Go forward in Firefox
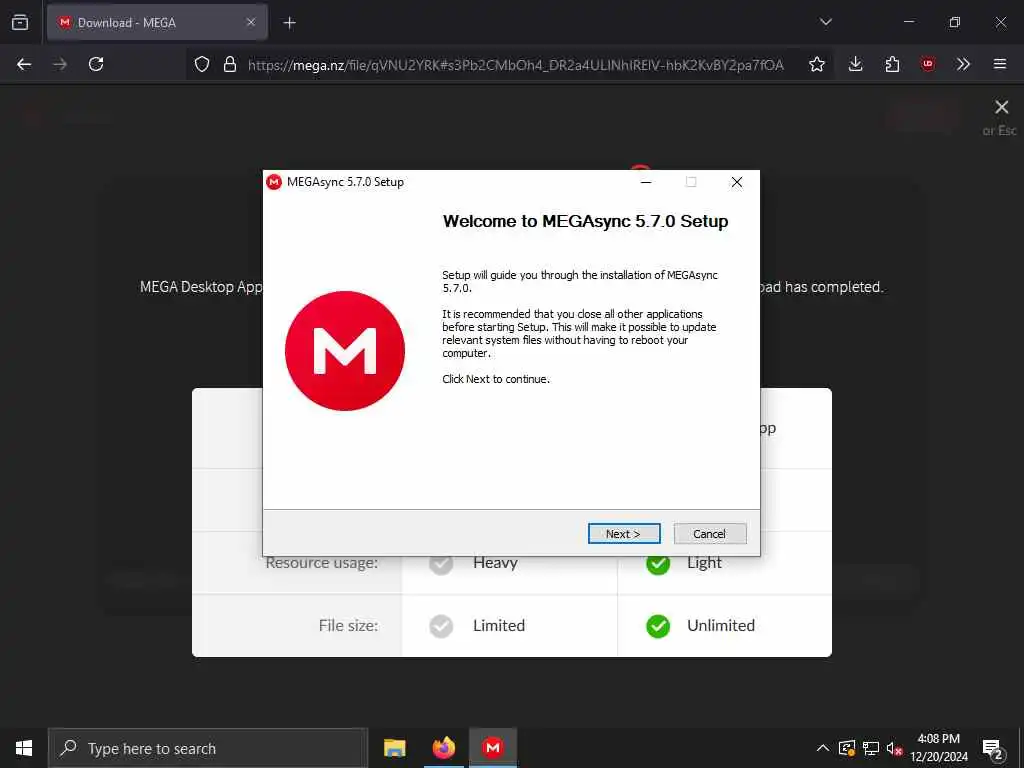Screen dimensions: 1024x768 (60, 64)
